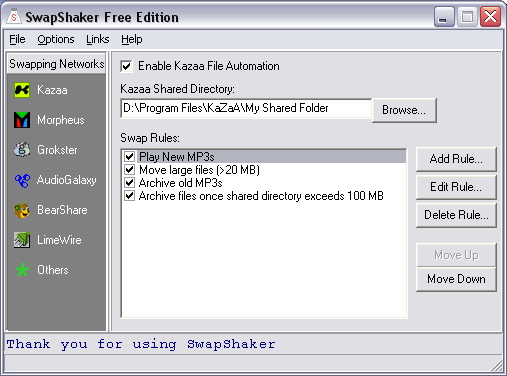Viewport: 507px width, 376px height.
Task: Click Delete Rule... button
Action: (x=456, y=215)
